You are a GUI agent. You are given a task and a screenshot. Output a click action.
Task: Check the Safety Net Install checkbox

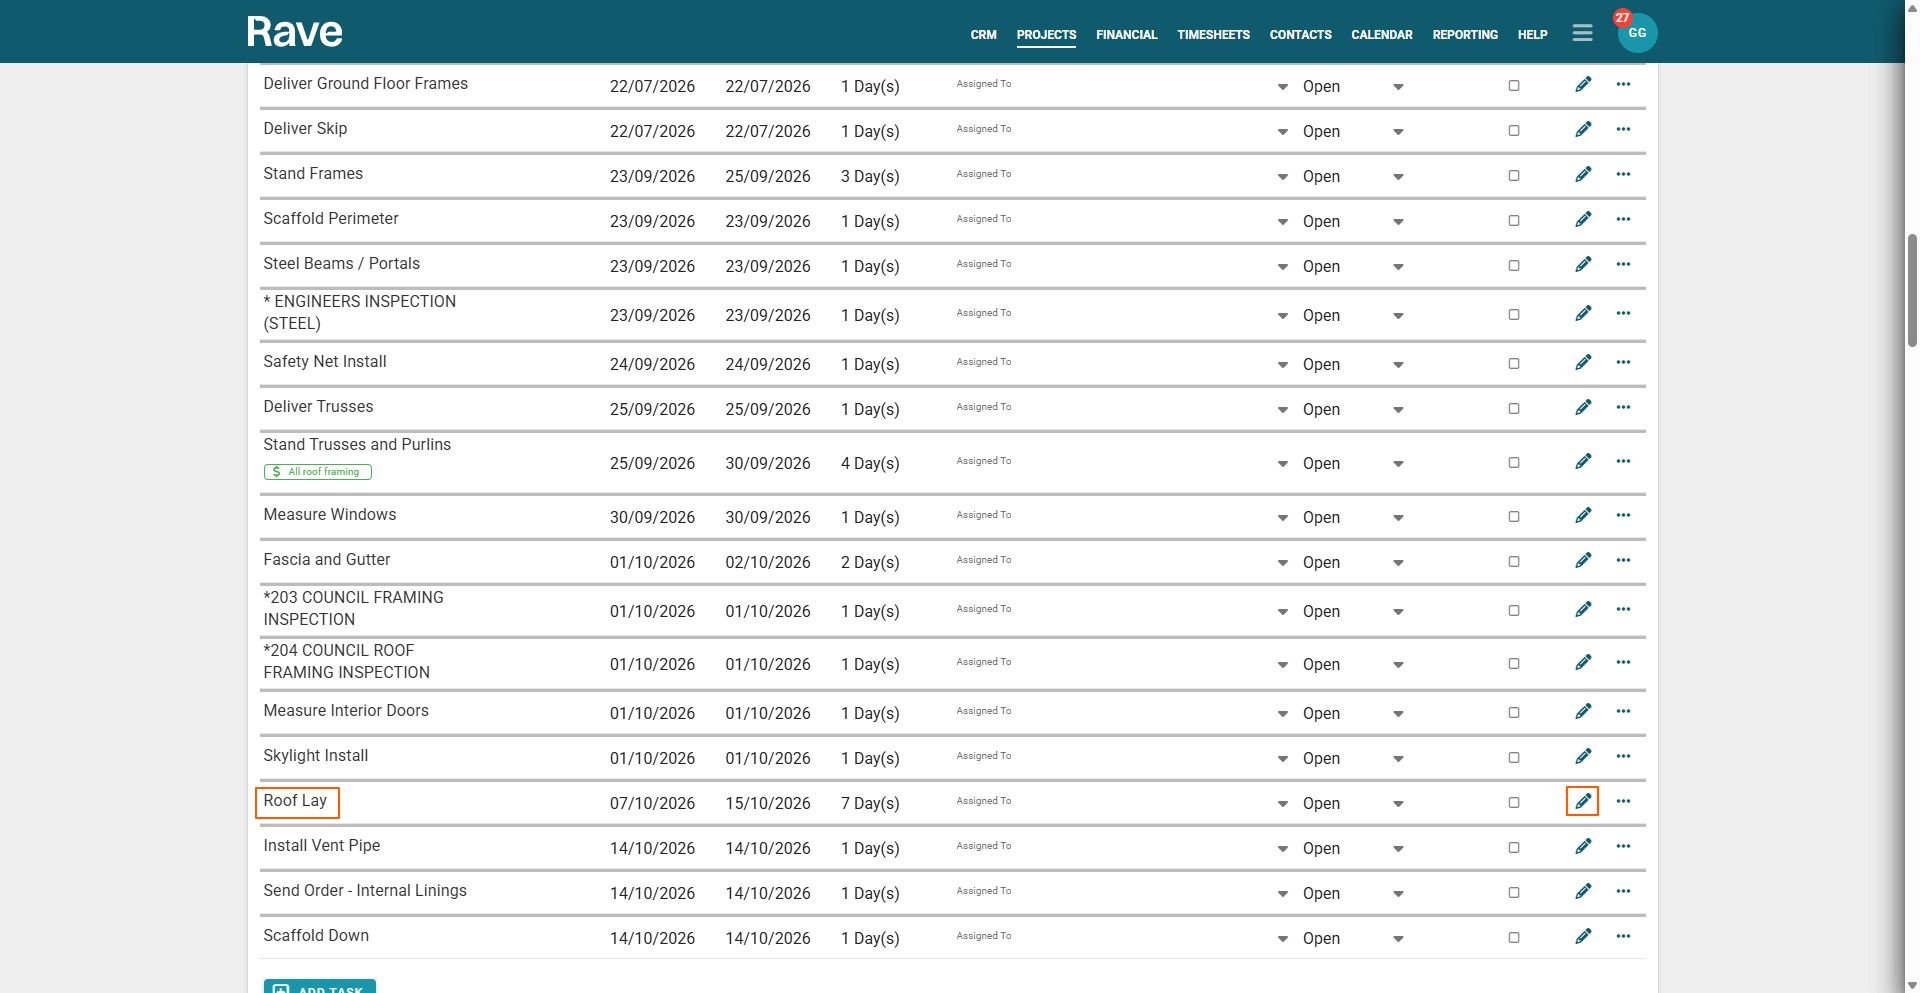[1513, 364]
